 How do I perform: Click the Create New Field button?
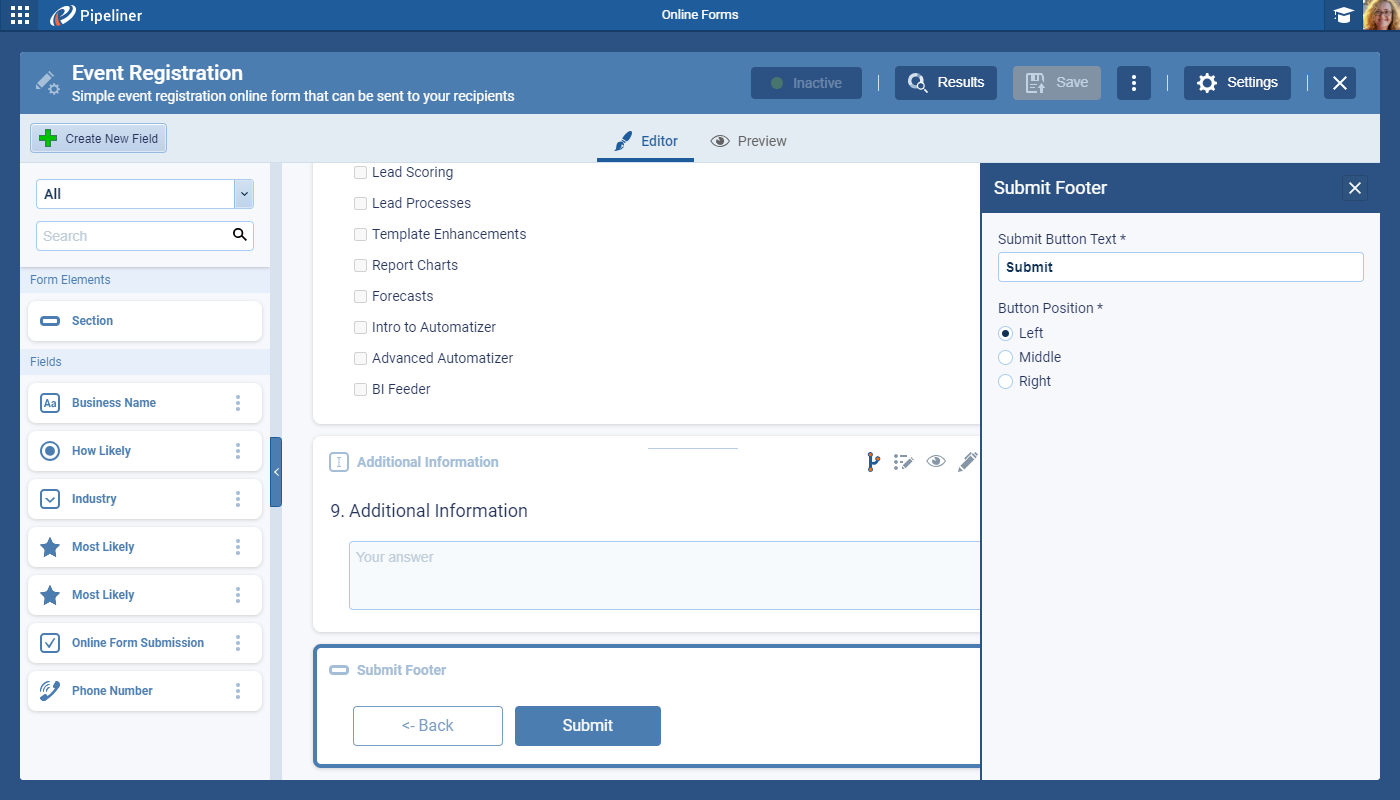pos(99,139)
